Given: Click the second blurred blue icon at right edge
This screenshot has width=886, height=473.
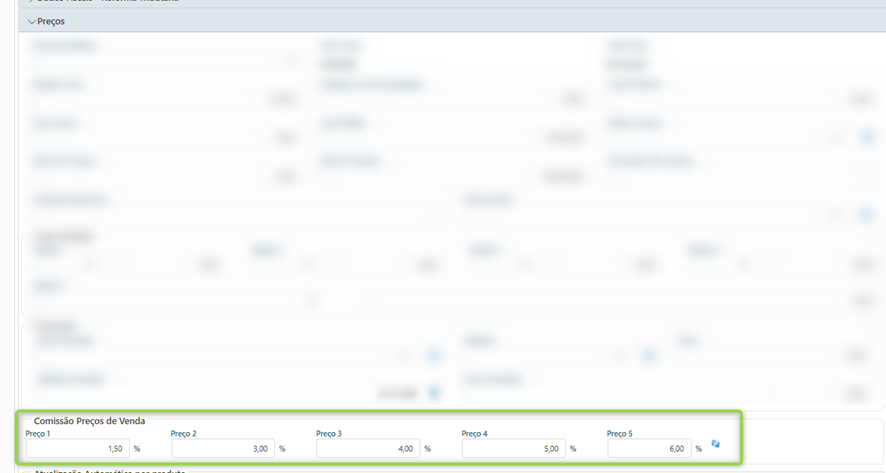Looking at the screenshot, I should (x=867, y=214).
